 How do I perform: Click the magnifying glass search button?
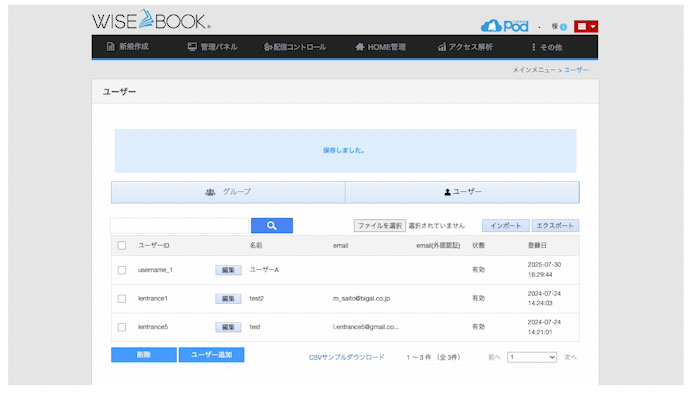tap(271, 226)
